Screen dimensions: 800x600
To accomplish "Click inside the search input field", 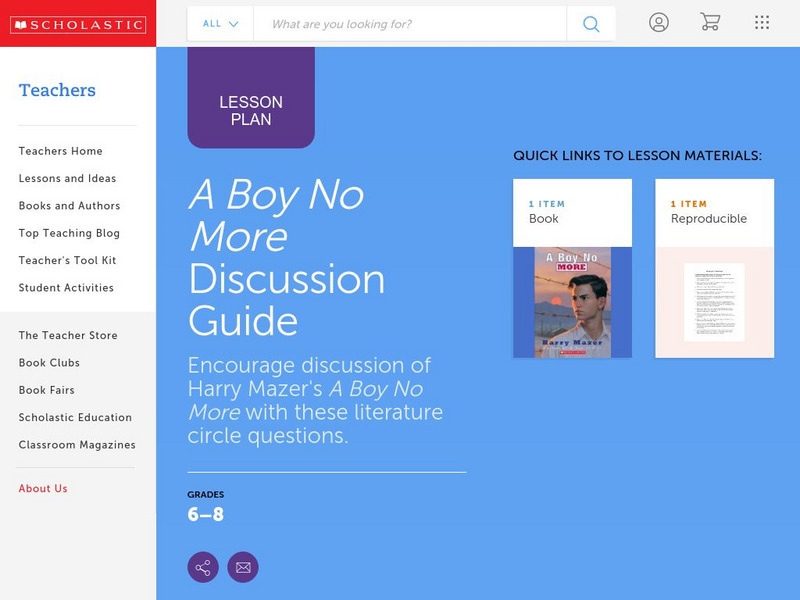I will [x=400, y=23].
